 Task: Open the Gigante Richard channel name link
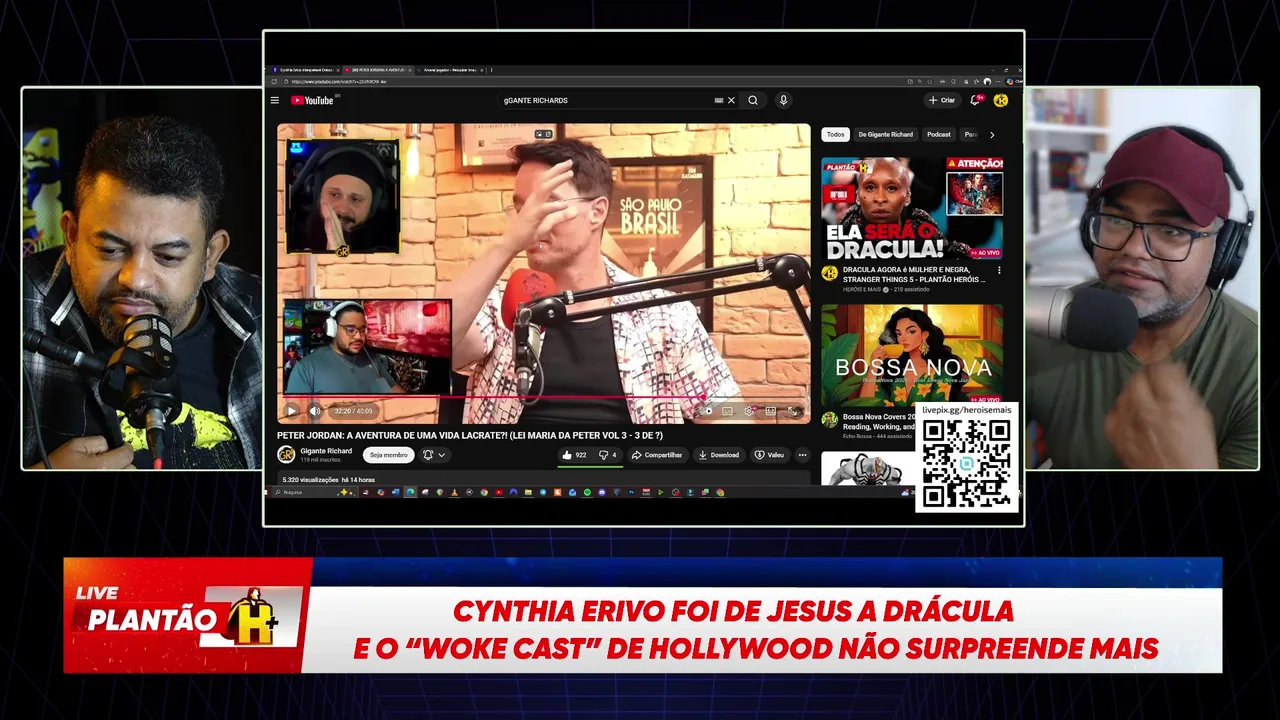click(x=326, y=451)
